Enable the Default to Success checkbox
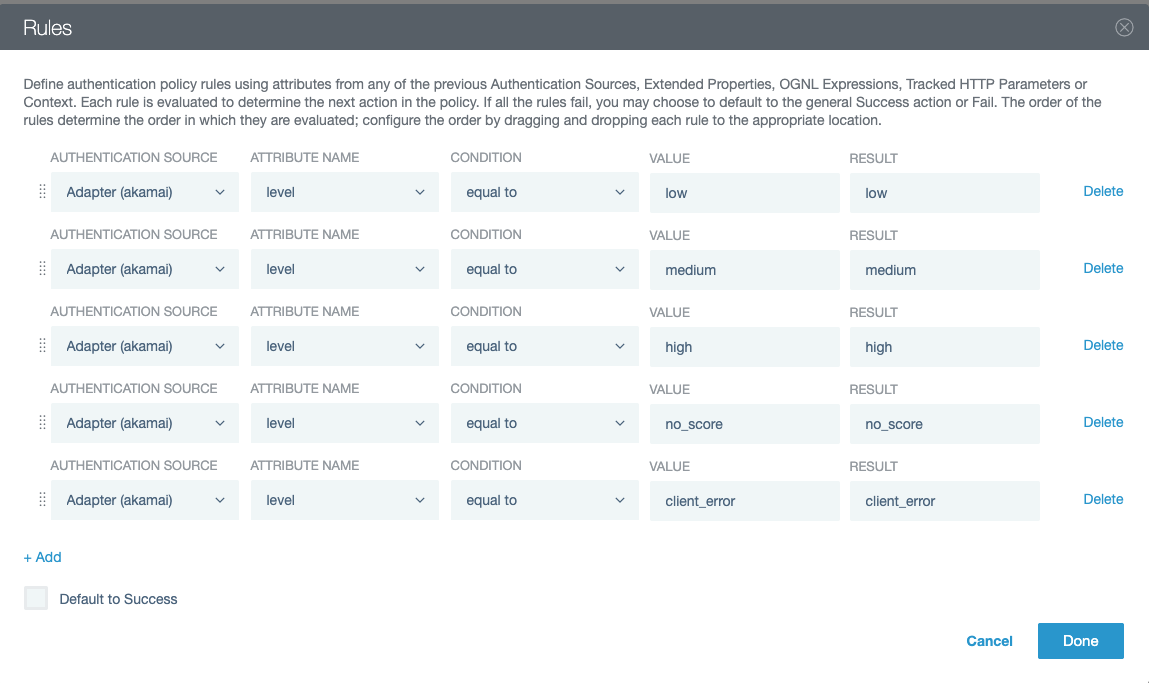 click(35, 598)
